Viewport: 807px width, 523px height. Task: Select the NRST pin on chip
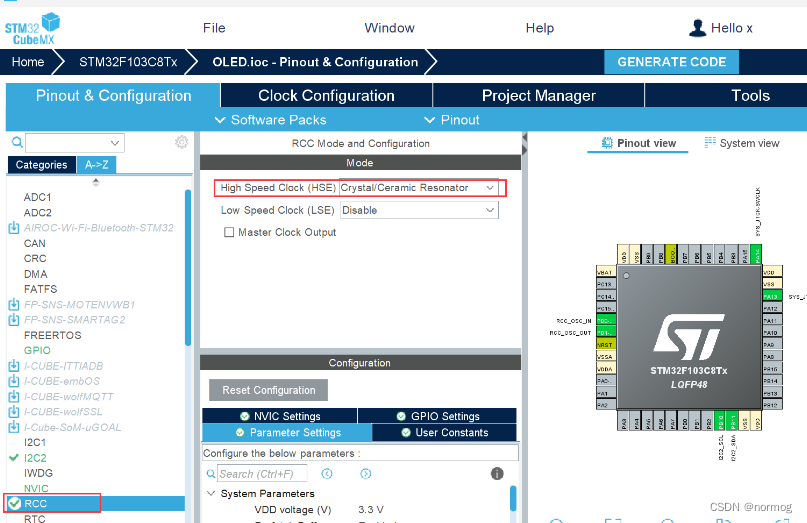[x=606, y=344]
